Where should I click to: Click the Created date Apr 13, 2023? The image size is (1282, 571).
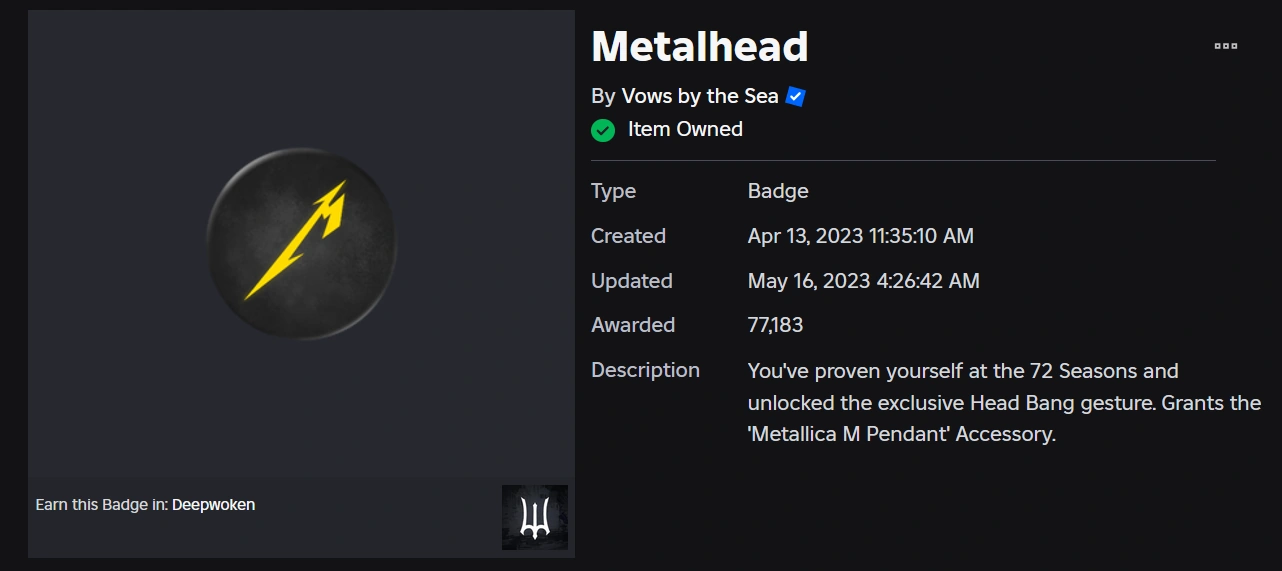pyautogui.click(x=860, y=236)
